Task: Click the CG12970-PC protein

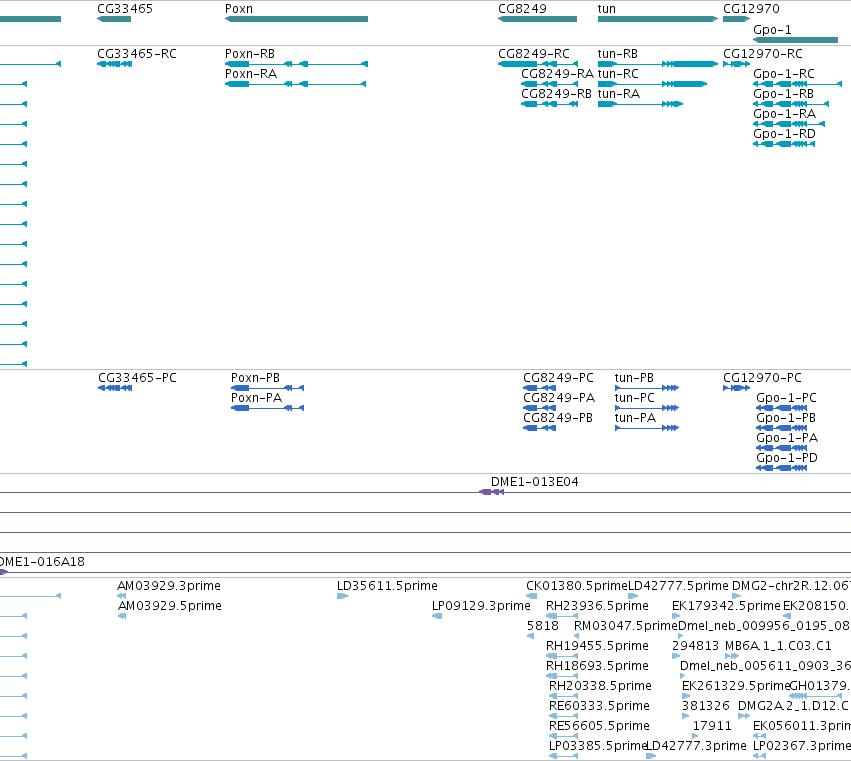Action: point(736,388)
